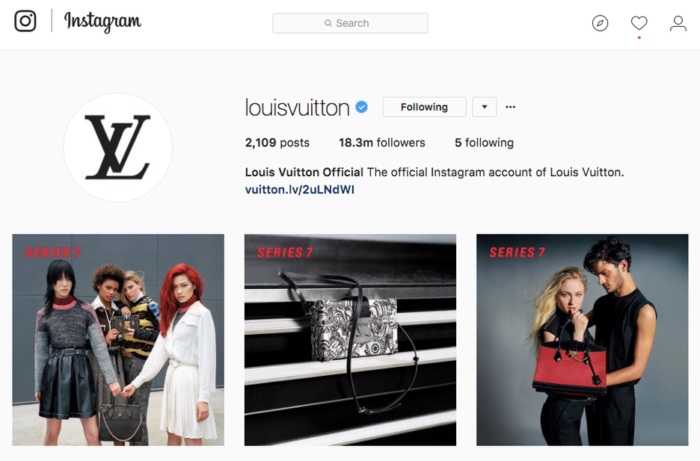This screenshot has width=700, height=461.
Task: Open the activity heart icon
Action: (639, 23)
